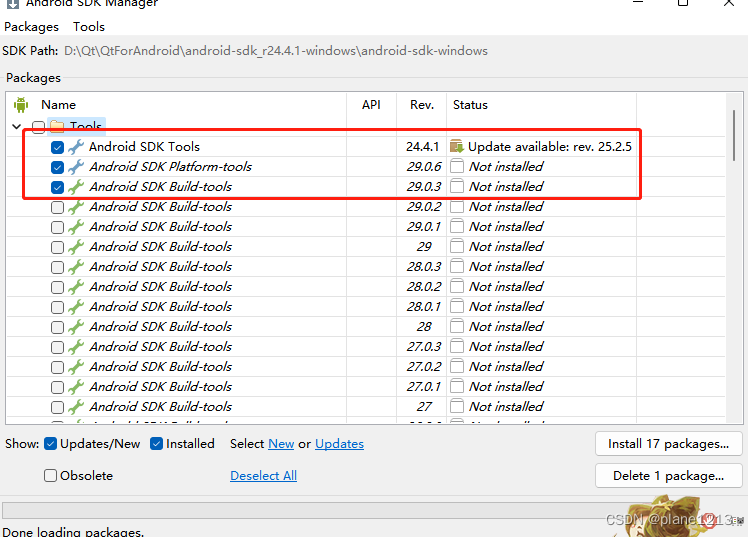Check Build-tools 29.0.2 checkbox

click(x=57, y=207)
